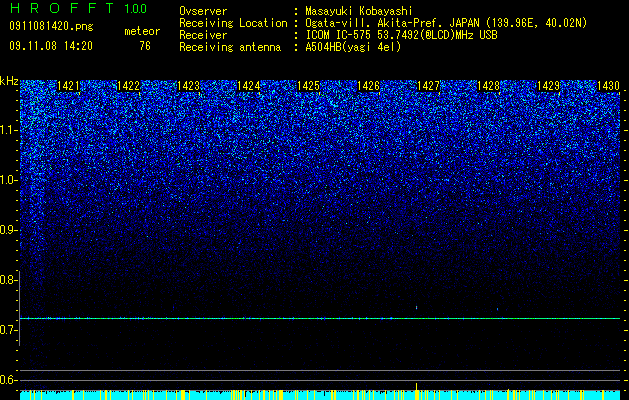Click the observer name Masayuki Kobayashi
Image resolution: width=629 pixels, height=400 pixels.
pos(359,11)
